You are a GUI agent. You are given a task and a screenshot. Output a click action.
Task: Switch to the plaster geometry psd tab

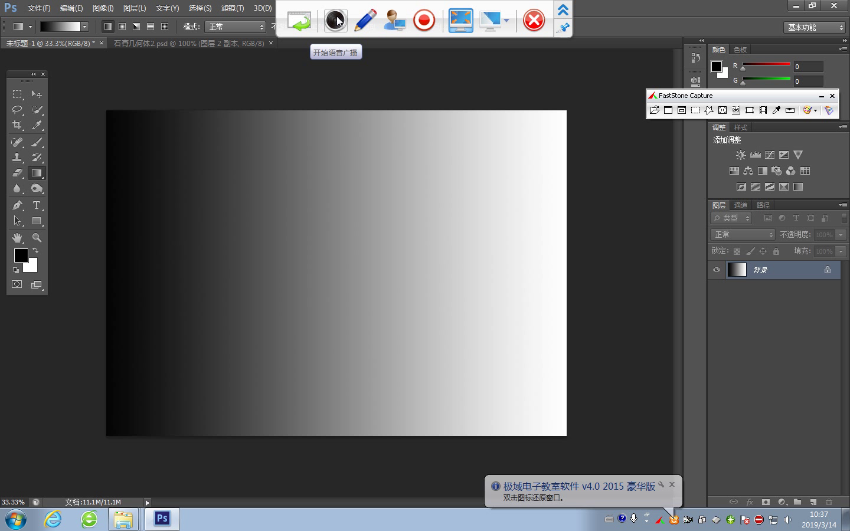click(189, 43)
